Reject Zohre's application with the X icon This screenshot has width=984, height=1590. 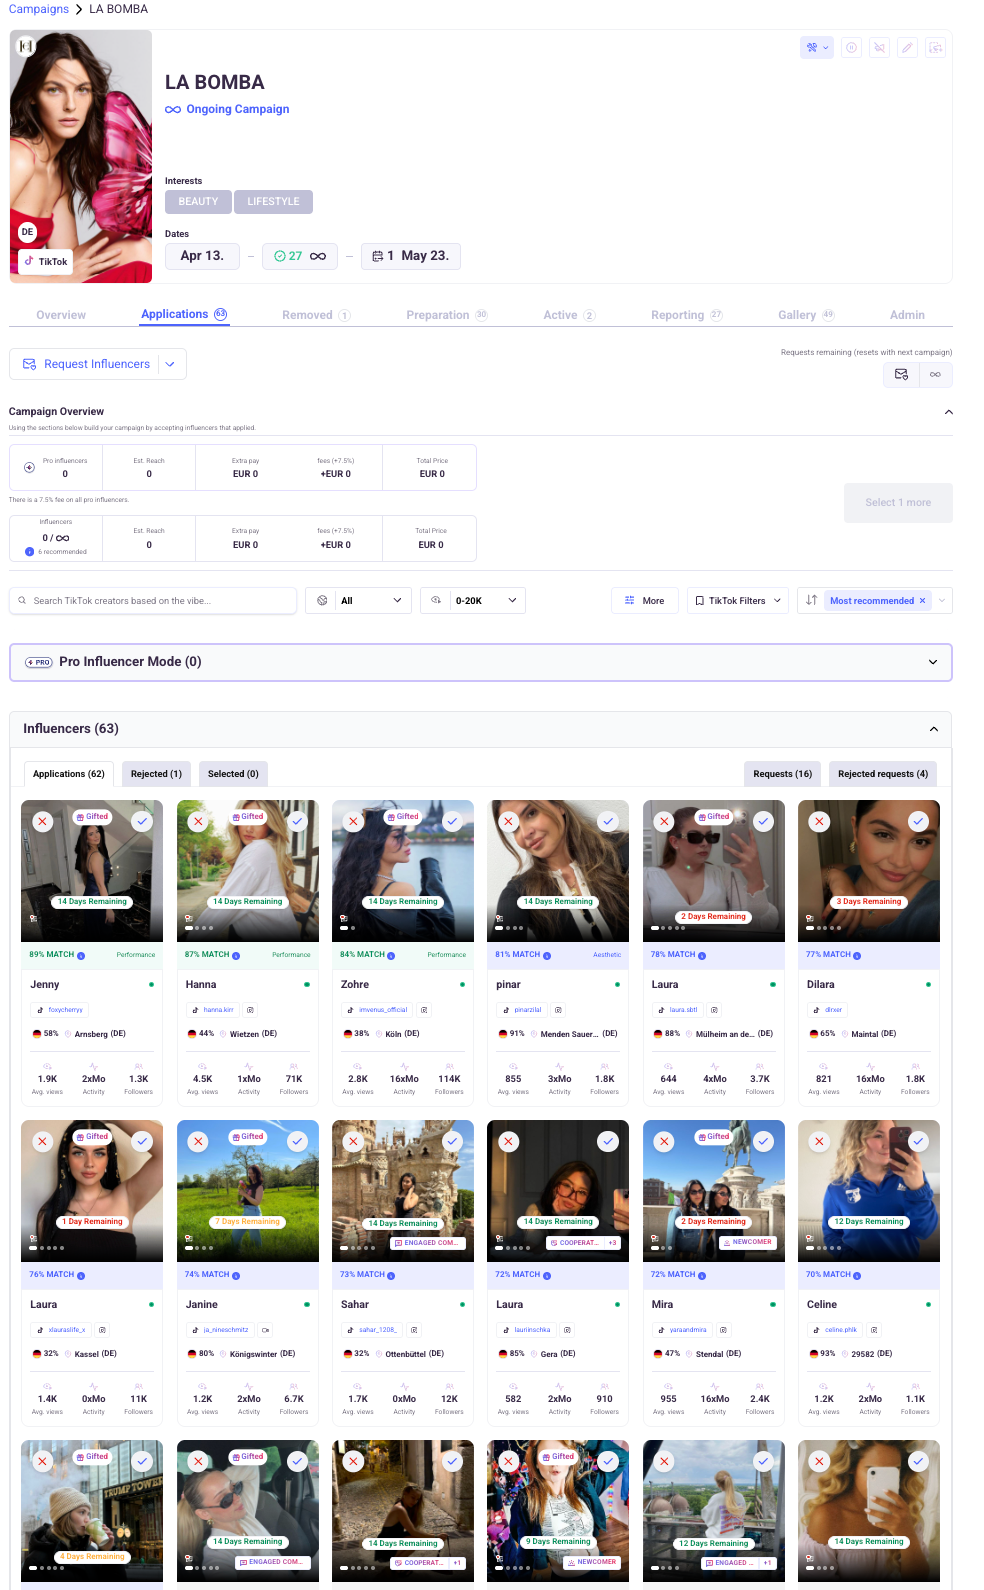(353, 821)
